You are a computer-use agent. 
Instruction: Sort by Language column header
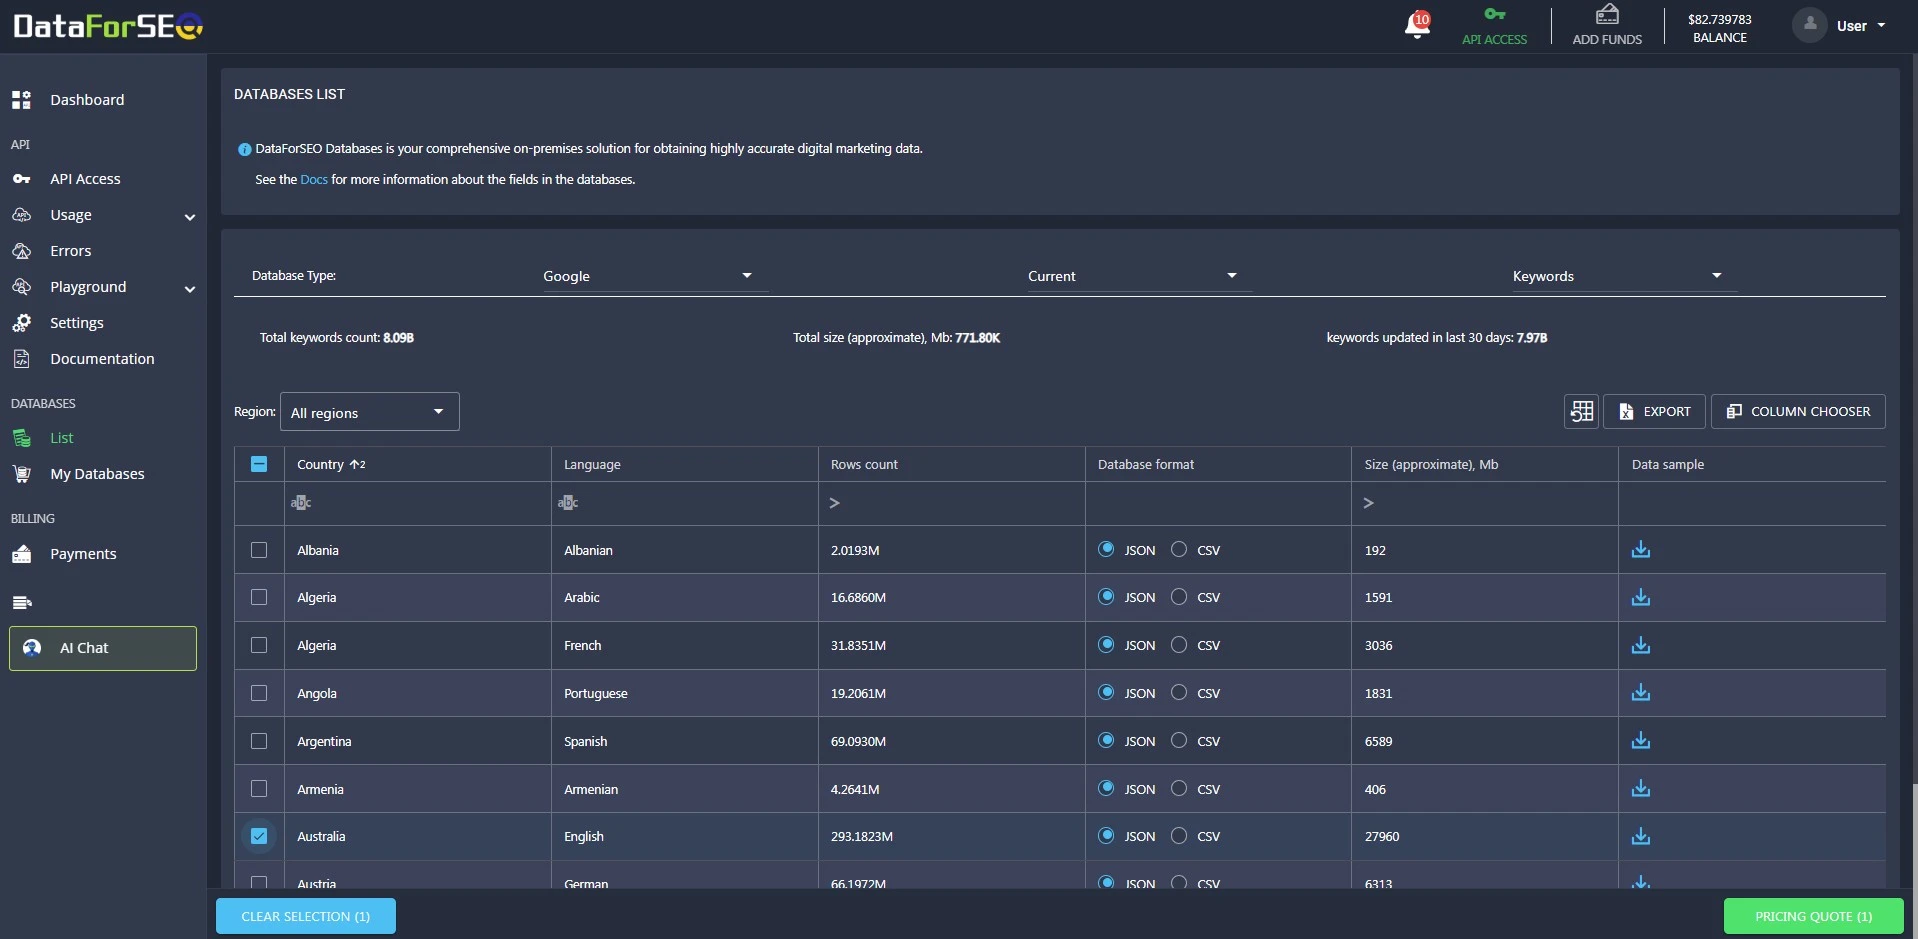(x=592, y=464)
